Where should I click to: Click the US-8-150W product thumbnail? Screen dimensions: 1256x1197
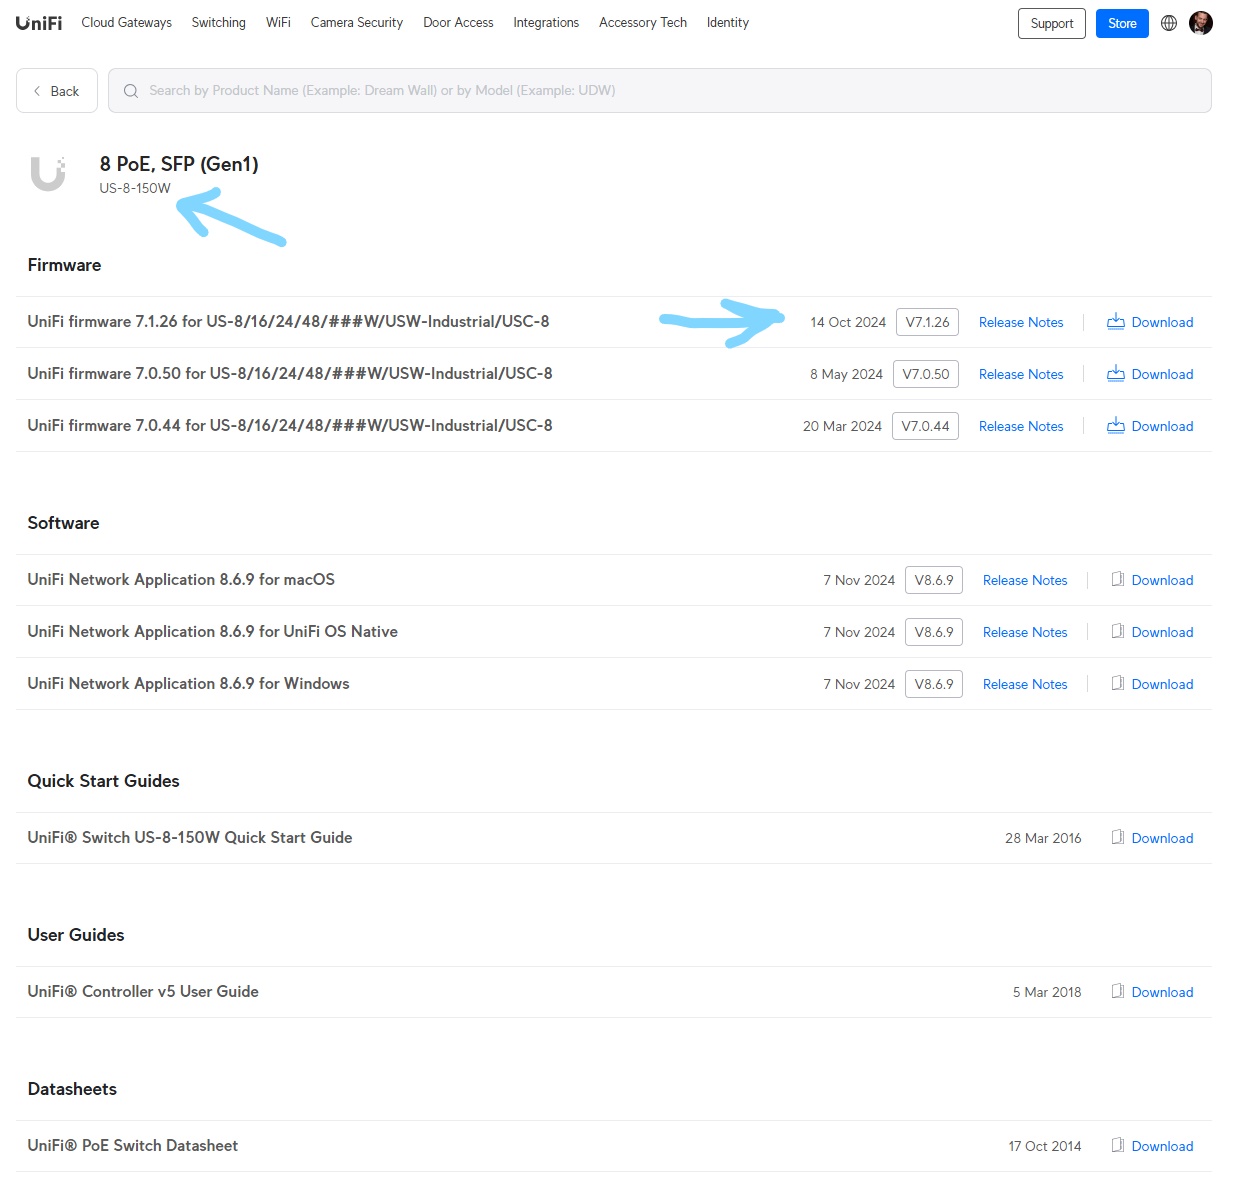pyautogui.click(x=48, y=174)
